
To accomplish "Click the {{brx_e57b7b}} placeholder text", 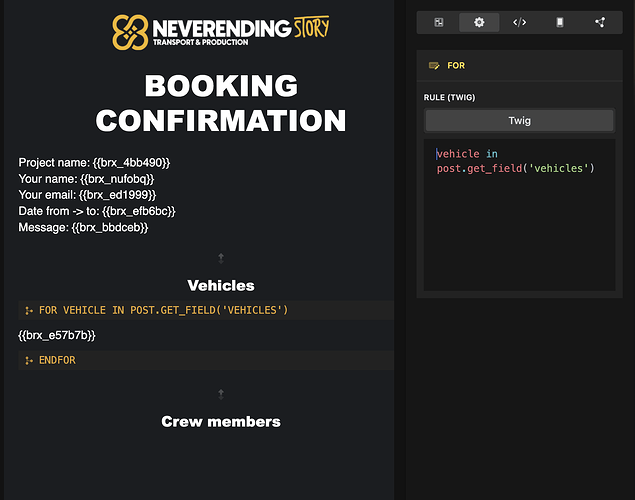I will 57,335.
